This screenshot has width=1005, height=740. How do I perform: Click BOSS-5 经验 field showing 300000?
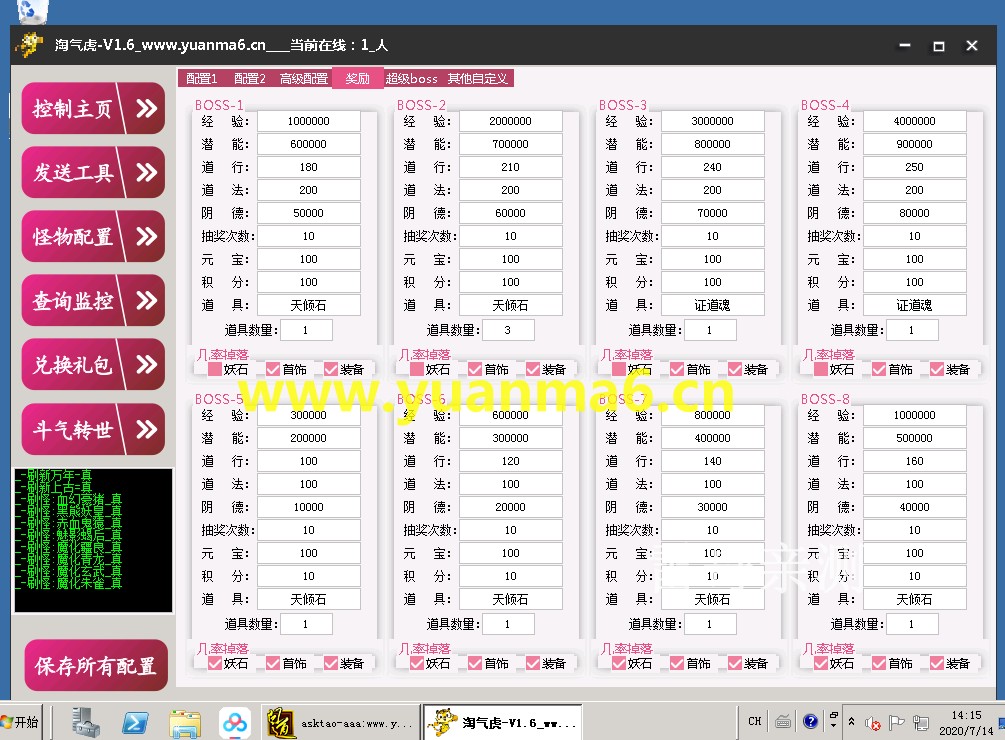(308, 415)
